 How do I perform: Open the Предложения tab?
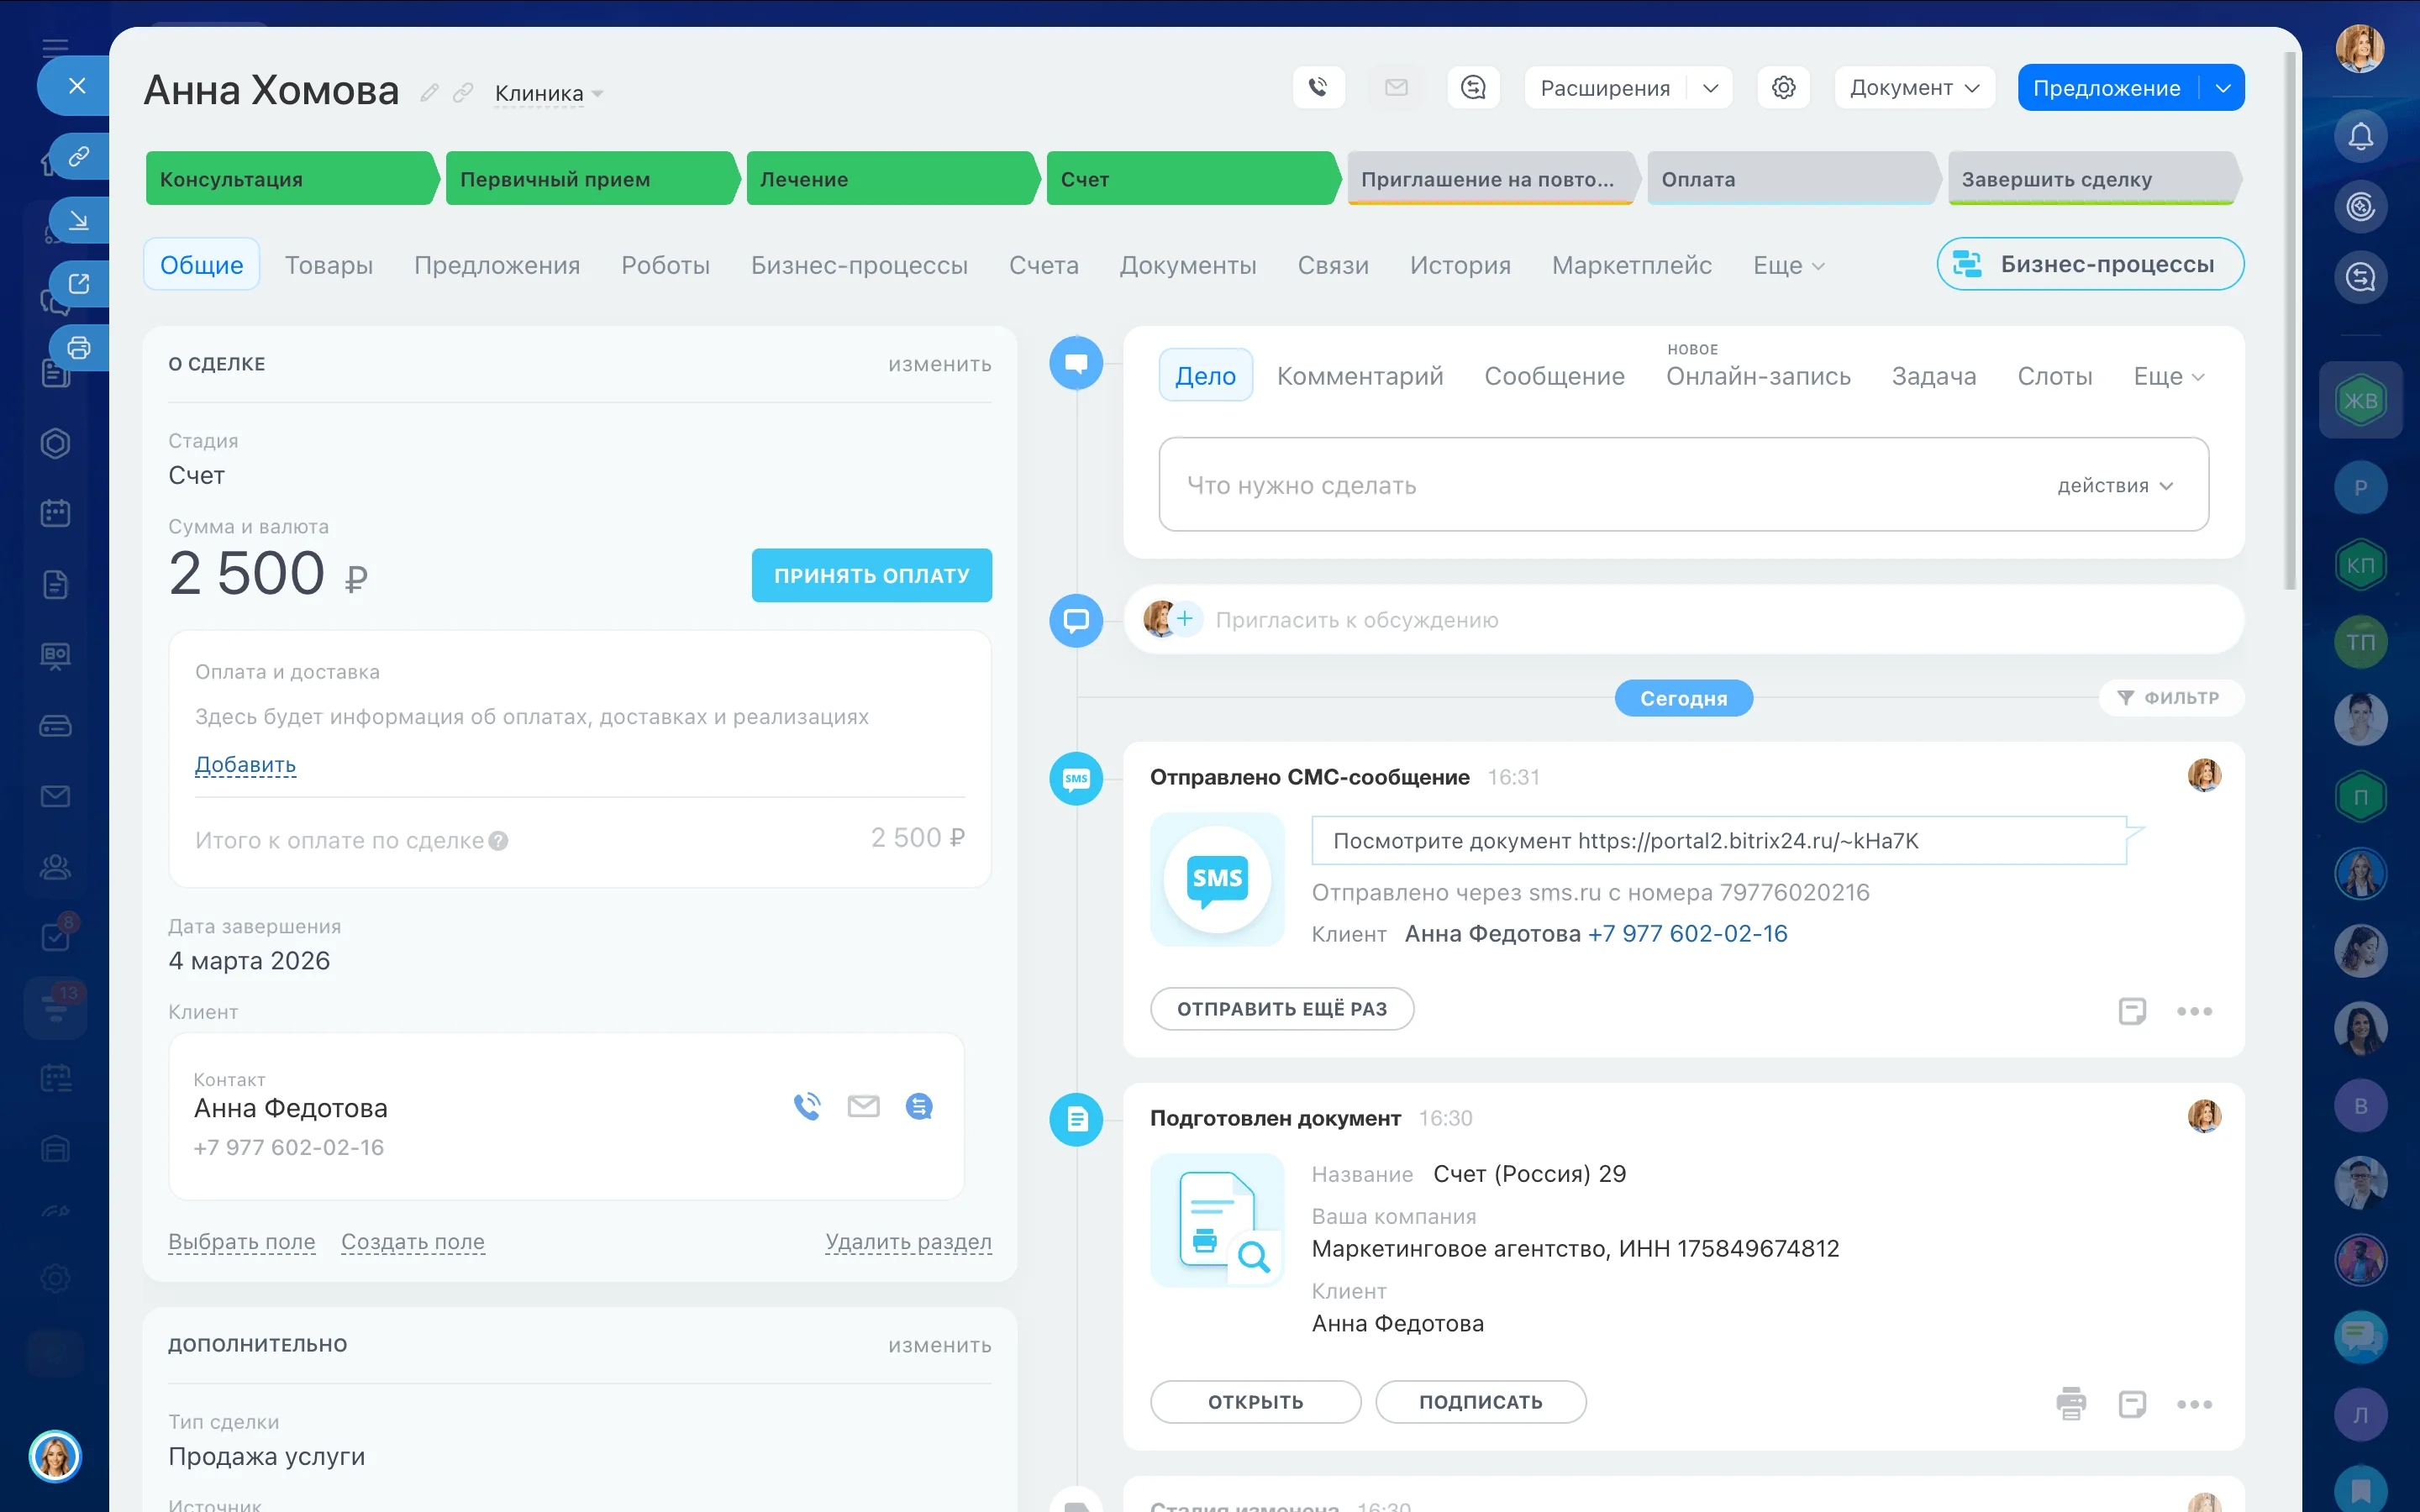pyautogui.click(x=497, y=265)
